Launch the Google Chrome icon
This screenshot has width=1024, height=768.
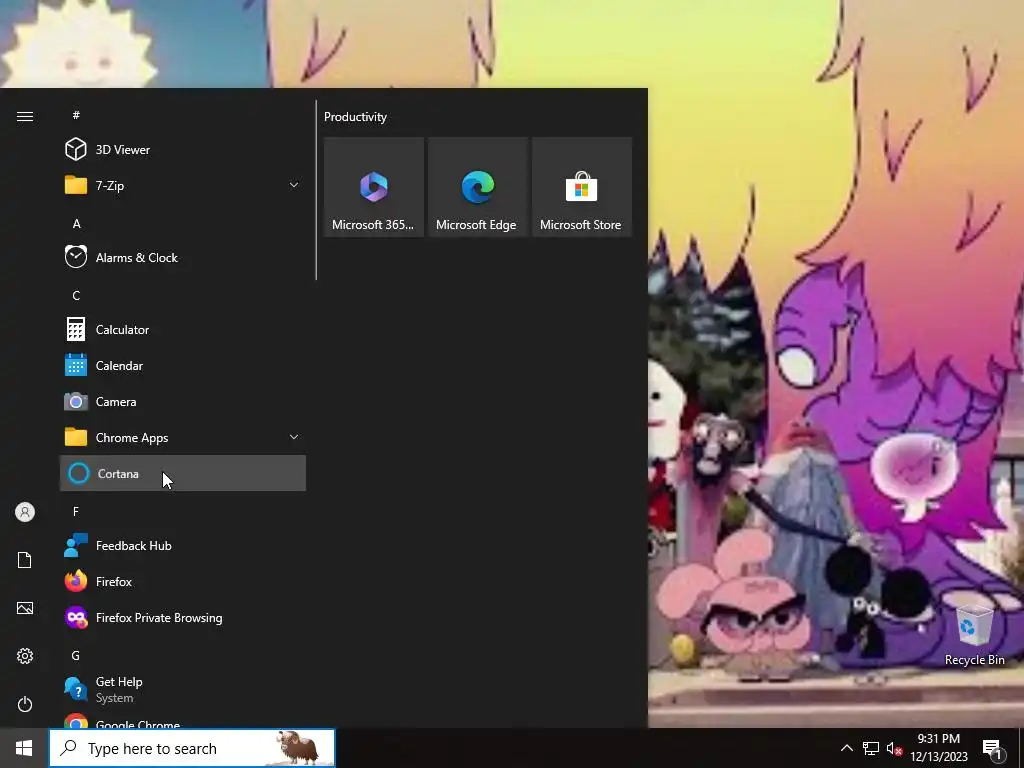tap(76, 721)
